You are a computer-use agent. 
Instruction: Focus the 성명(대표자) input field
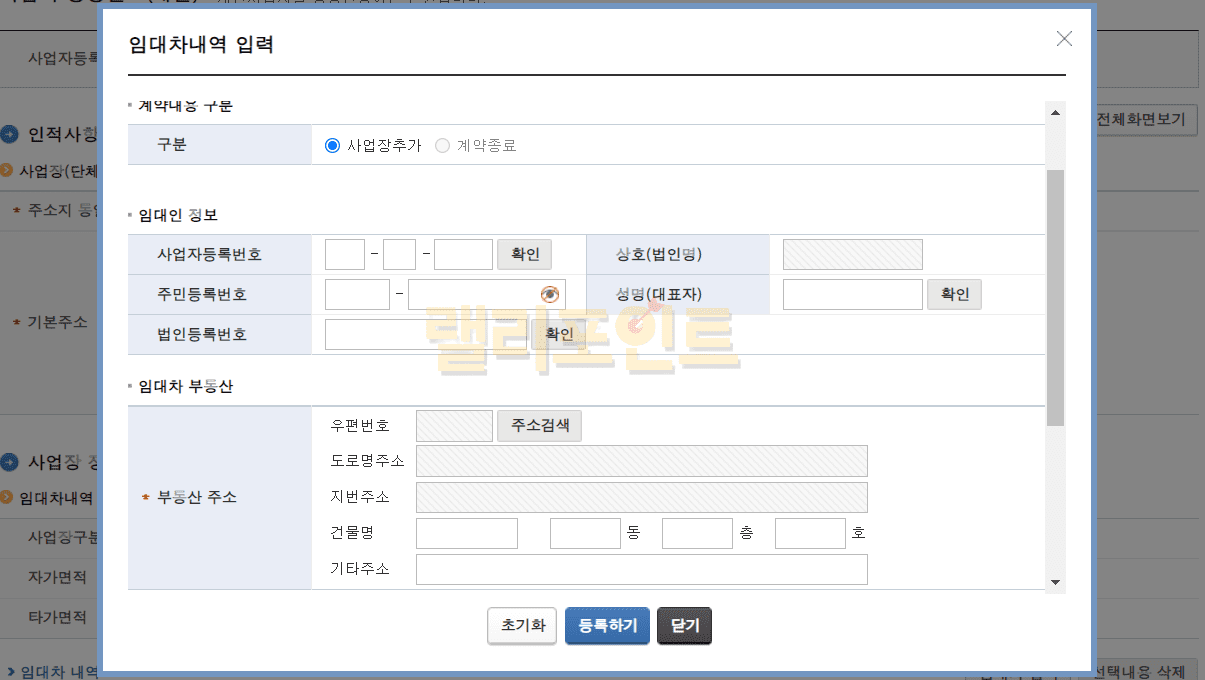pos(852,294)
